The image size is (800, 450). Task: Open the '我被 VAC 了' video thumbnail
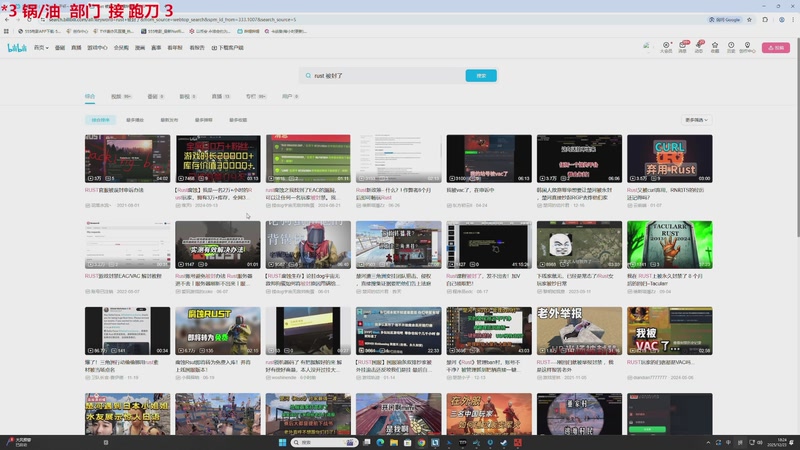coord(669,331)
